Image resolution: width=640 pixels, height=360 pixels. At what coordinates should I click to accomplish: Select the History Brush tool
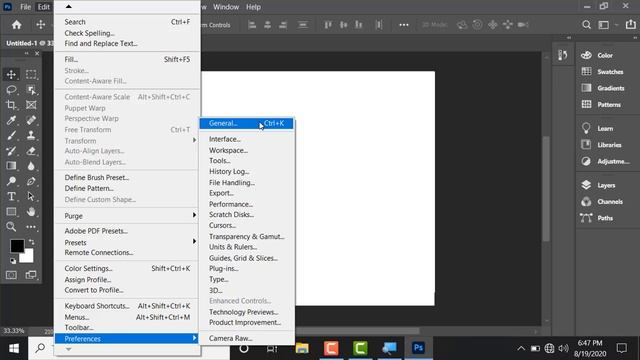(11, 151)
